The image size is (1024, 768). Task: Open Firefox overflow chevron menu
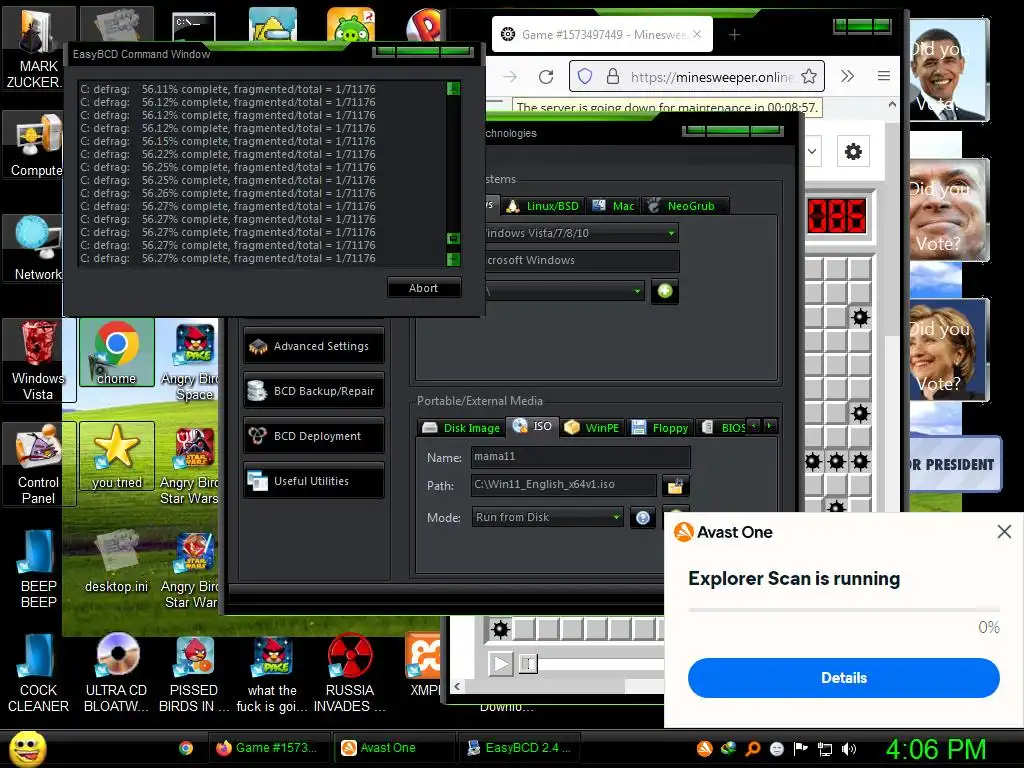click(x=848, y=76)
